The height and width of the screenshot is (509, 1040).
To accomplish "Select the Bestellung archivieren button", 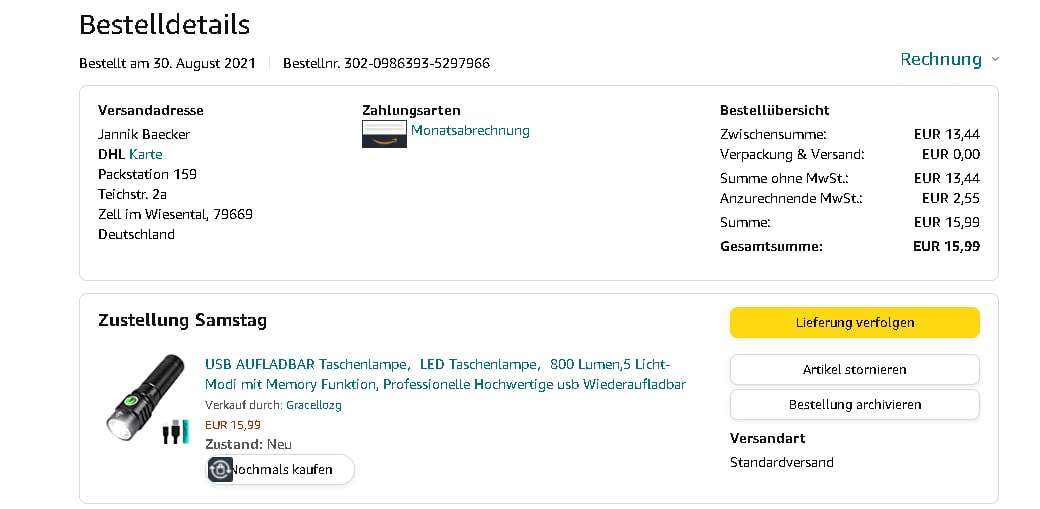I will (x=854, y=404).
